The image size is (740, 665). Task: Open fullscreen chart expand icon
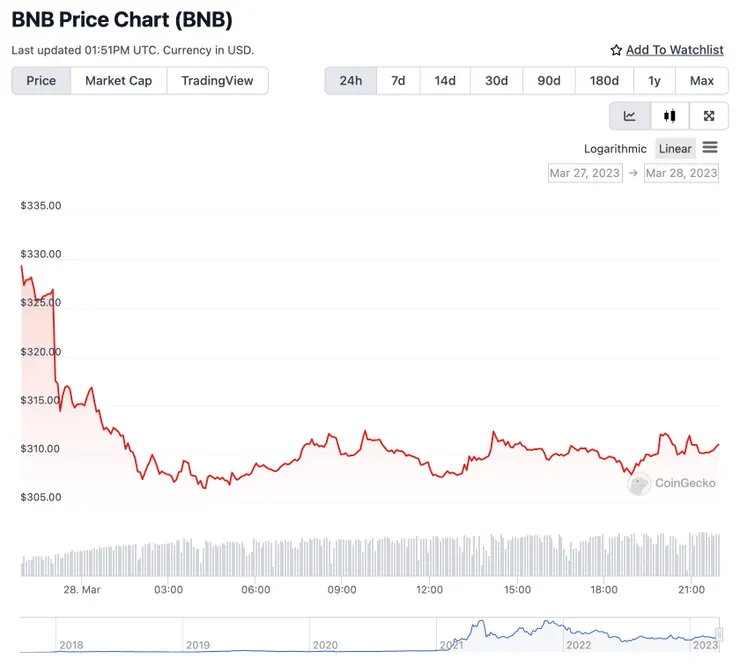[709, 116]
